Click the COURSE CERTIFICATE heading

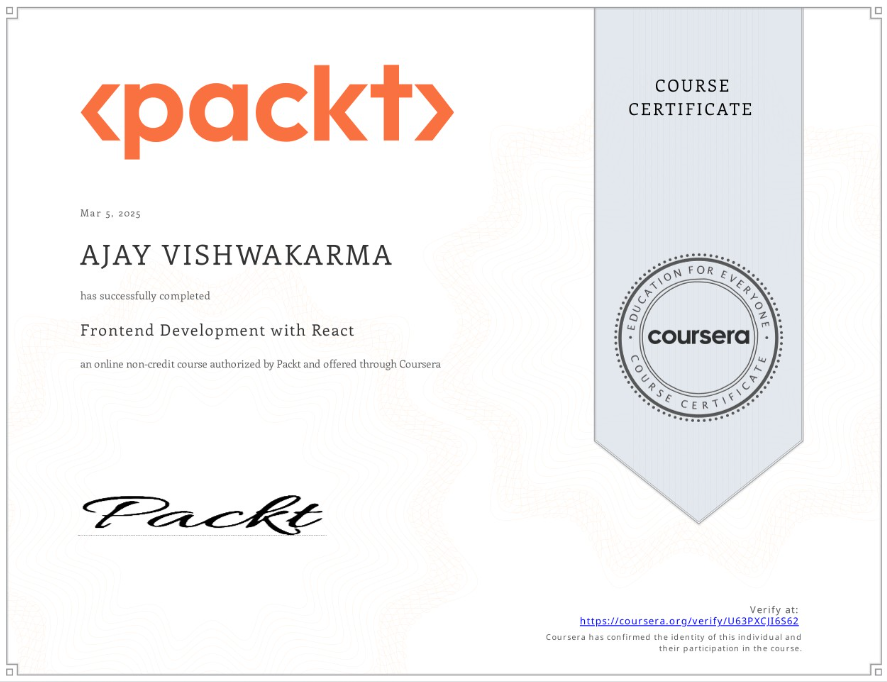click(x=690, y=97)
